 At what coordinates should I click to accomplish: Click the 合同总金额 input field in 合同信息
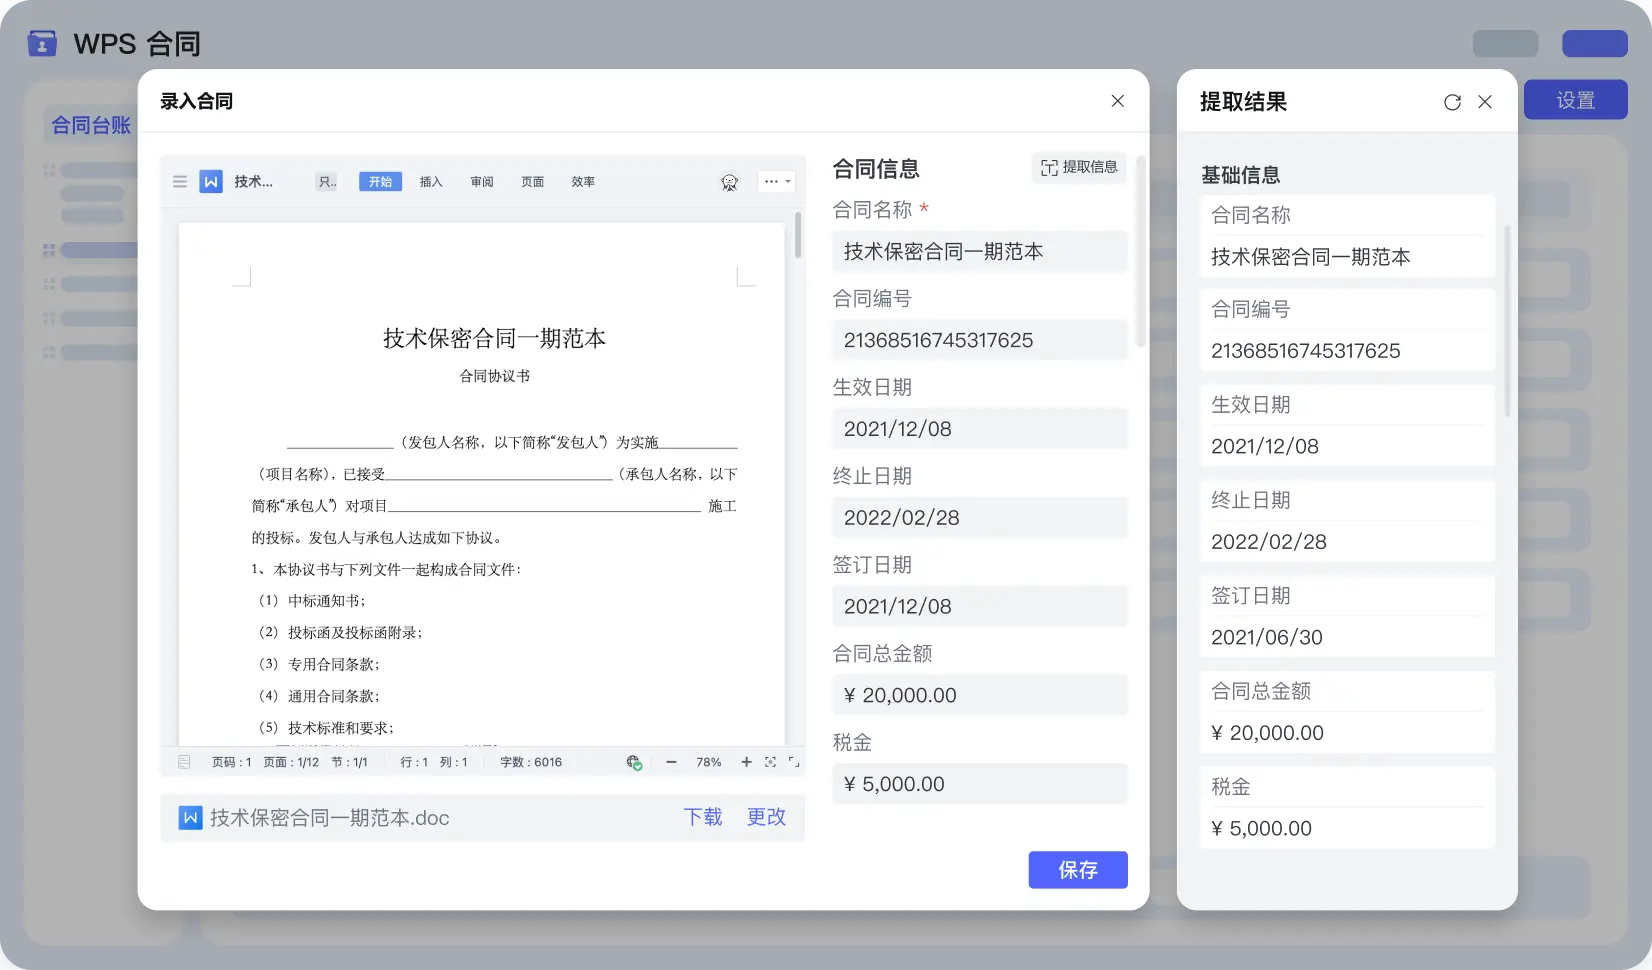click(980, 695)
